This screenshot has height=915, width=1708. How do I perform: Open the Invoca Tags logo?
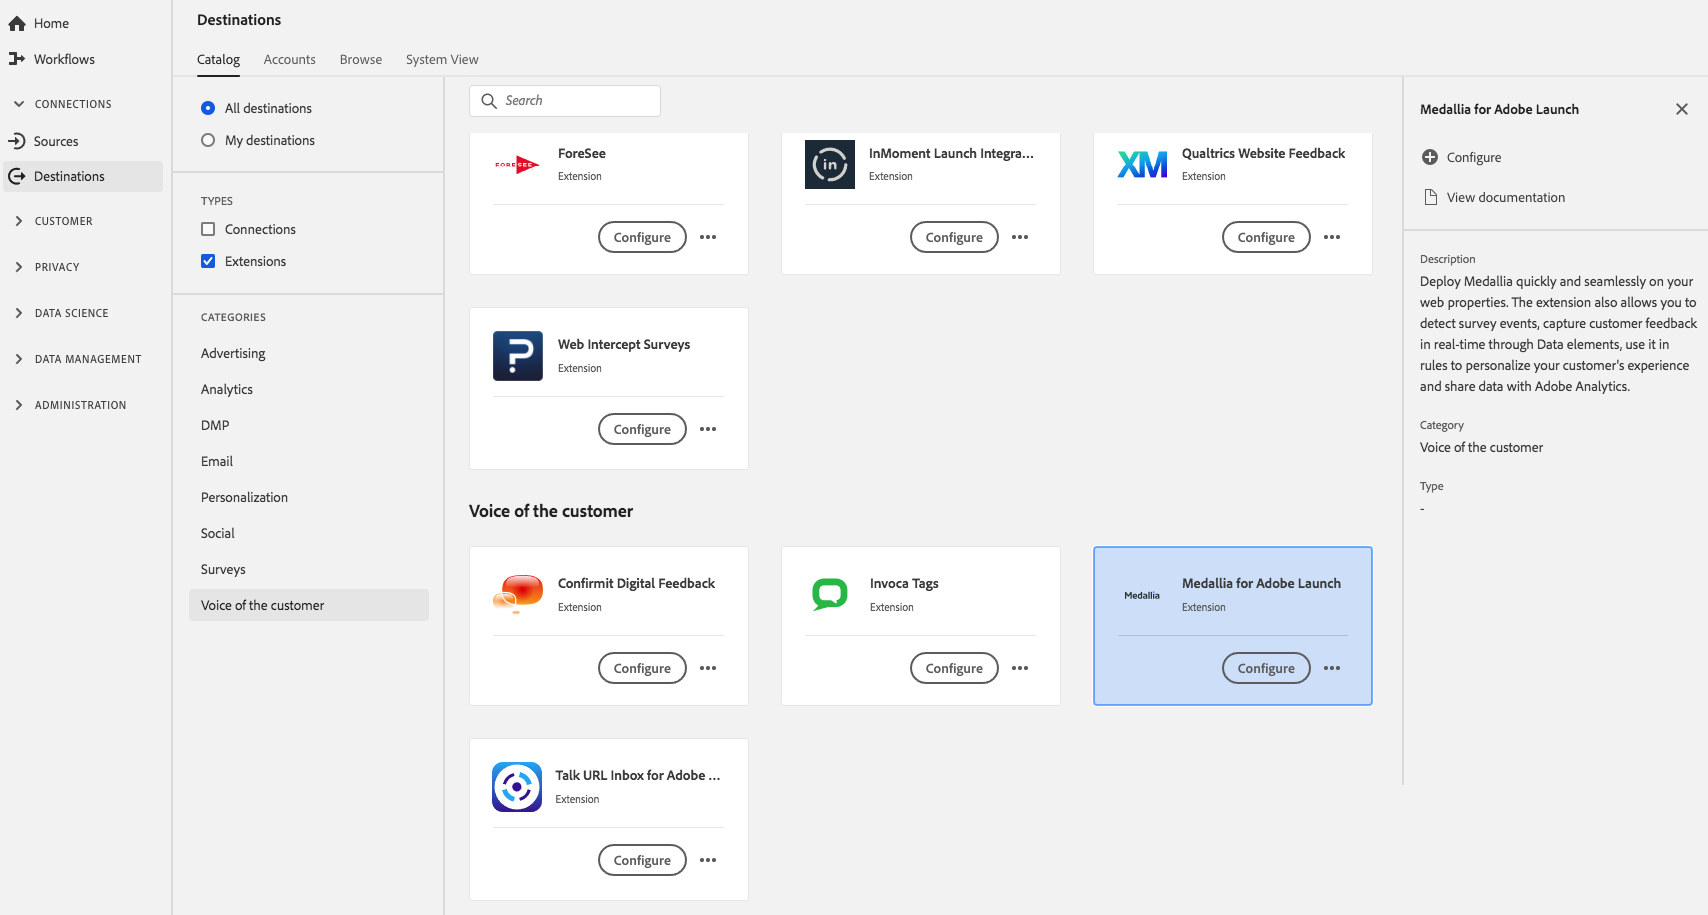pos(830,595)
